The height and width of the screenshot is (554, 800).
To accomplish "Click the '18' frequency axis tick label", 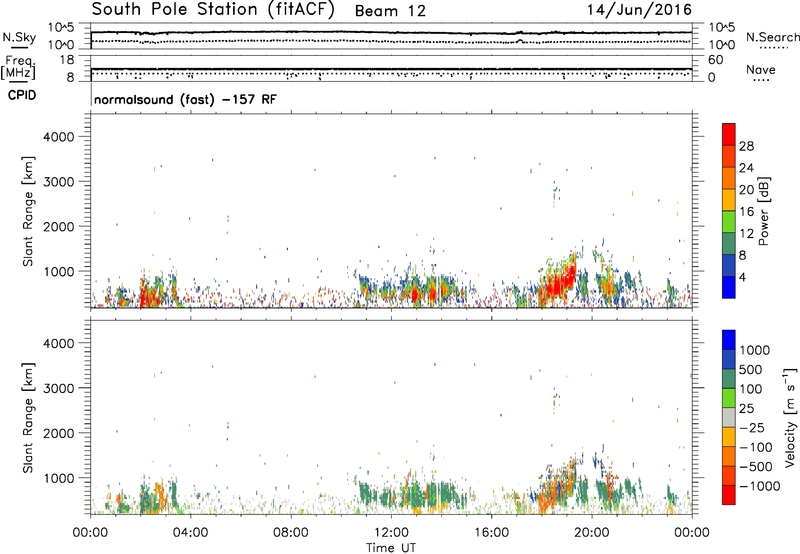I will tap(67, 60).
